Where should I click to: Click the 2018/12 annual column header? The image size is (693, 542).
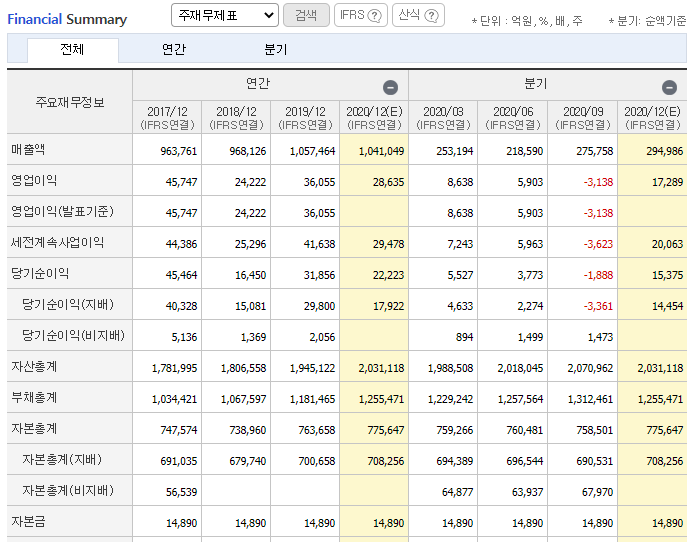tap(236, 118)
